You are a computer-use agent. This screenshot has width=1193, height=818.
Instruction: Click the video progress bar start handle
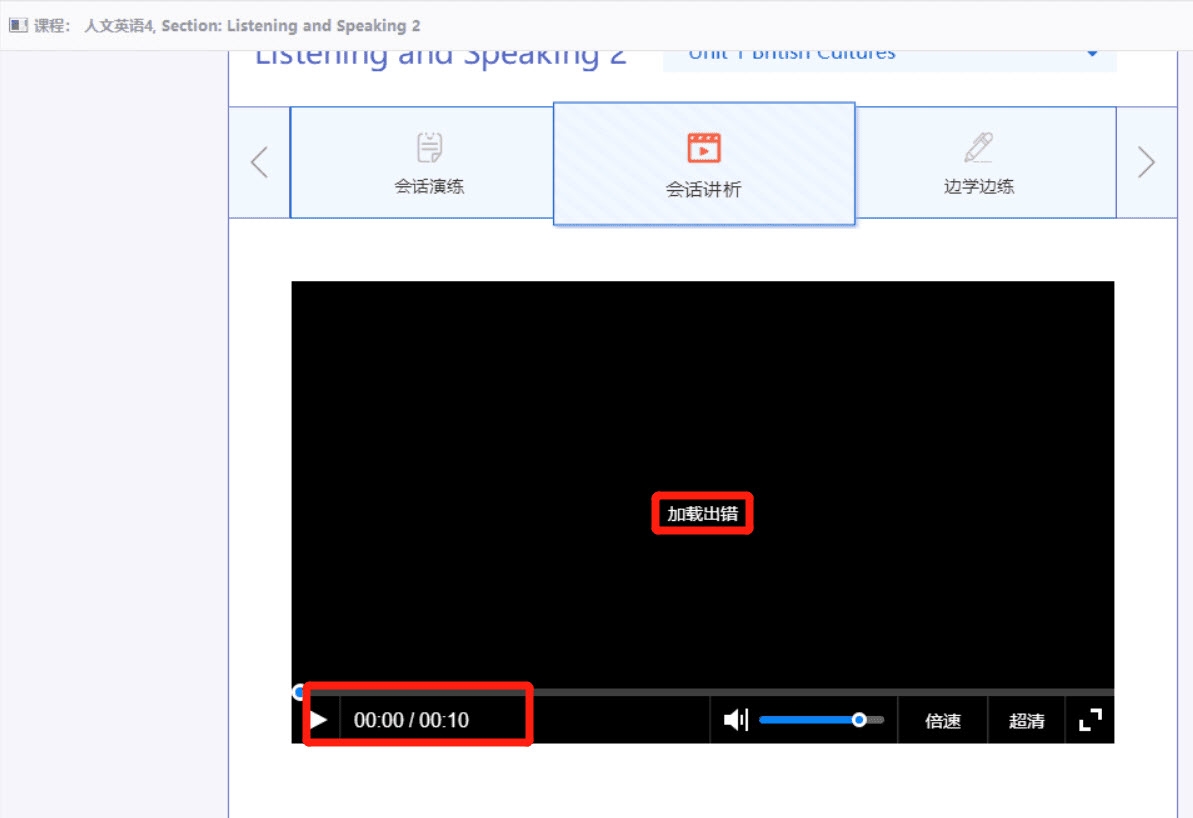(x=298, y=692)
